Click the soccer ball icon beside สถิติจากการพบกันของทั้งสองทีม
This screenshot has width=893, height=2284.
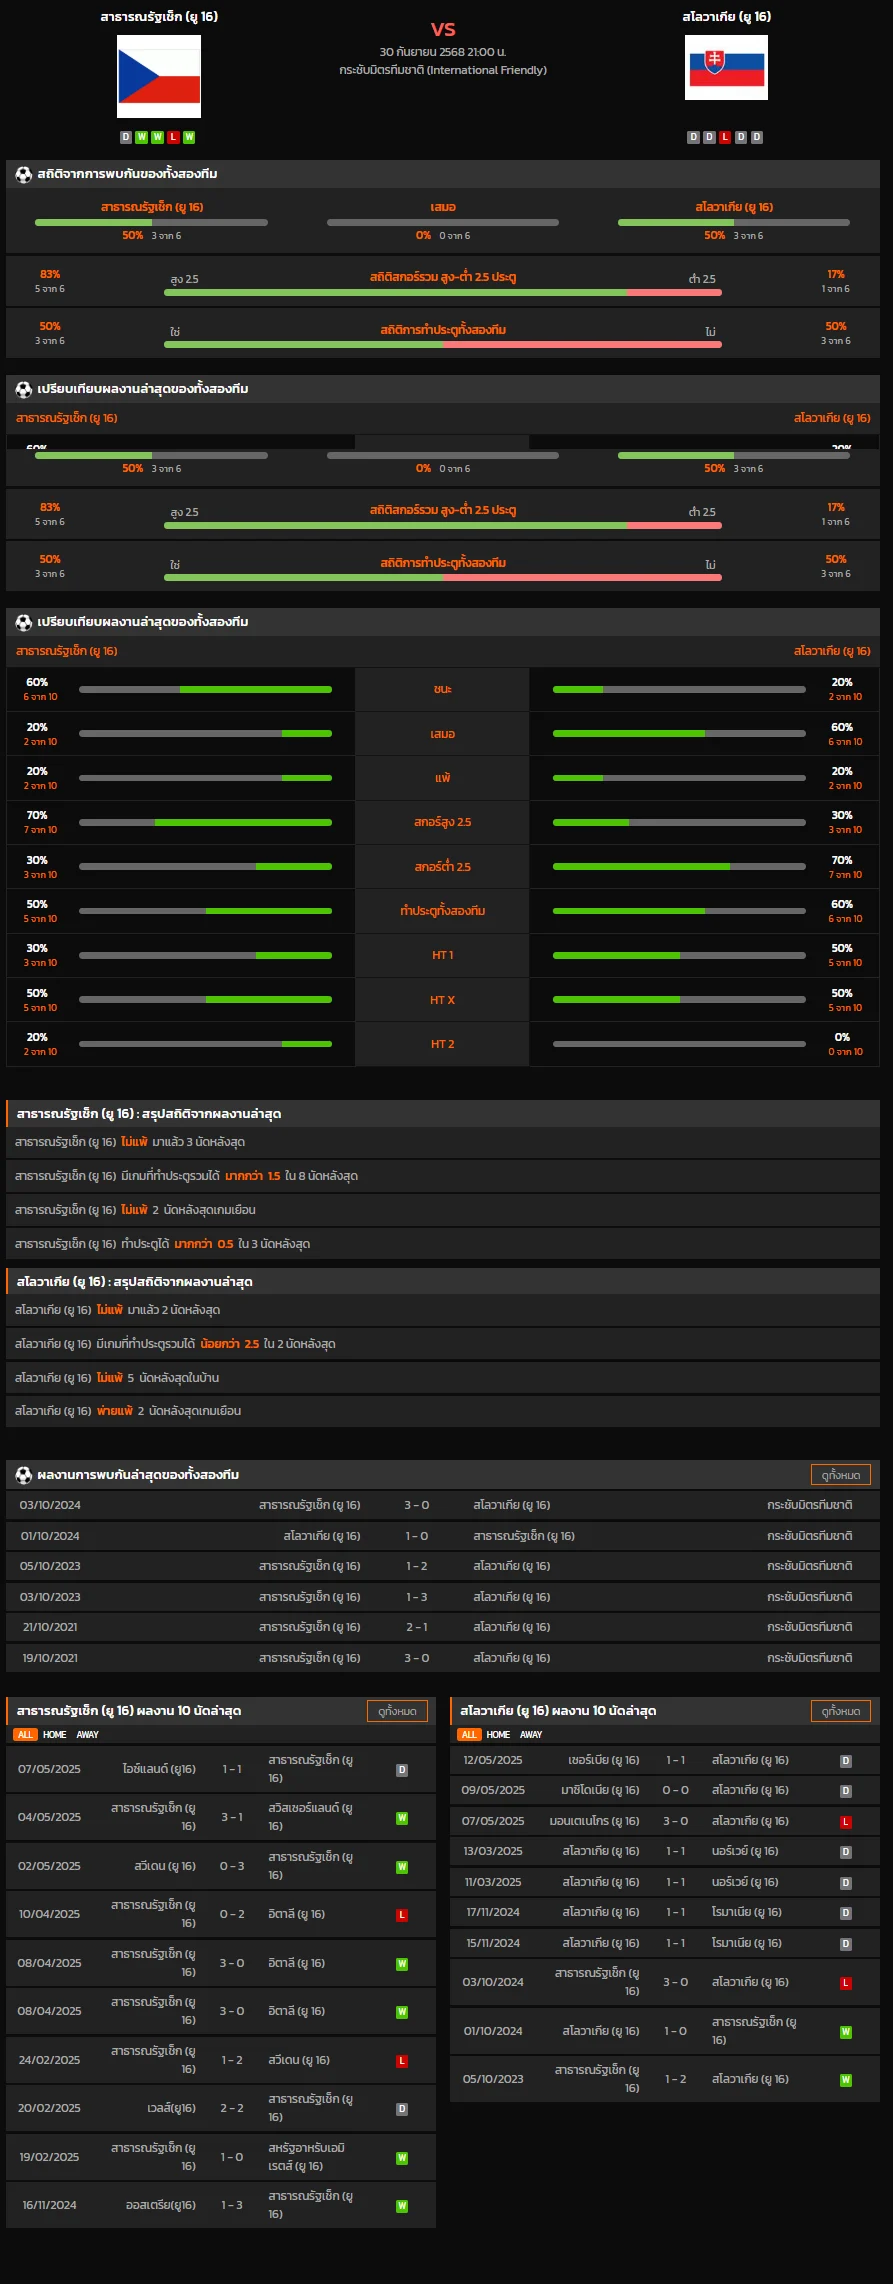click(23, 174)
